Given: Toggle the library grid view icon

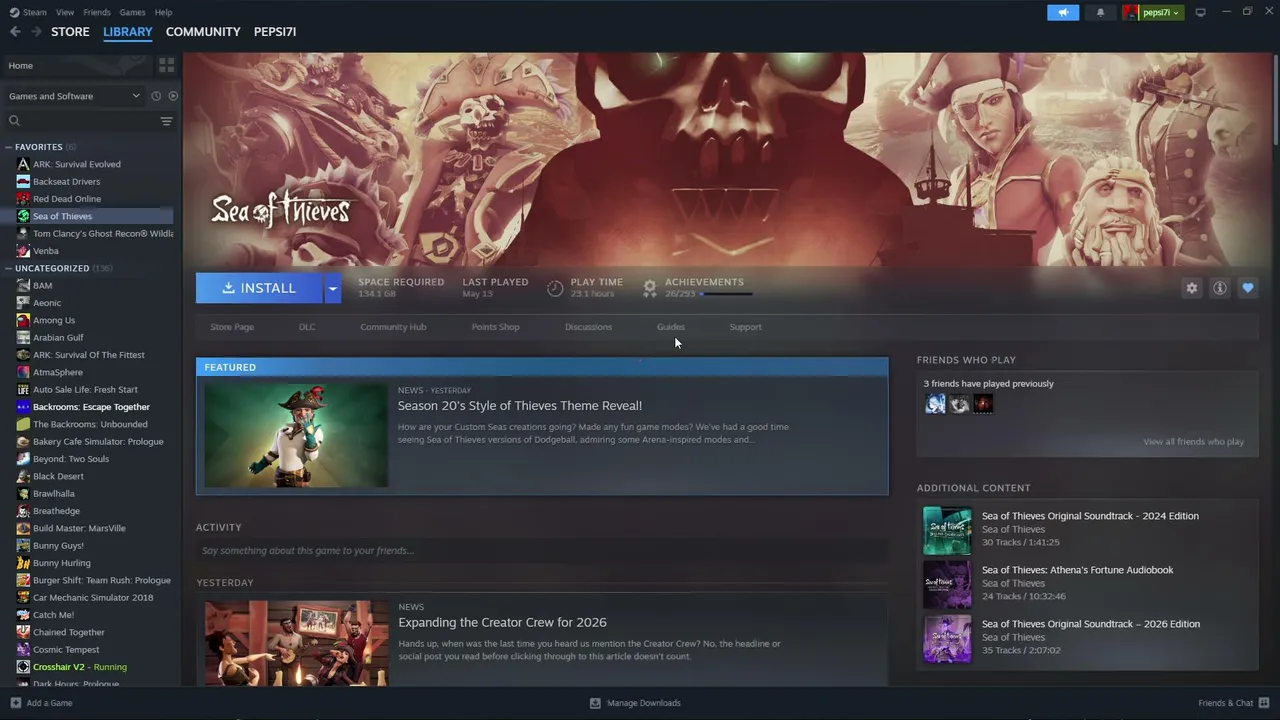Looking at the screenshot, I should pos(166,65).
